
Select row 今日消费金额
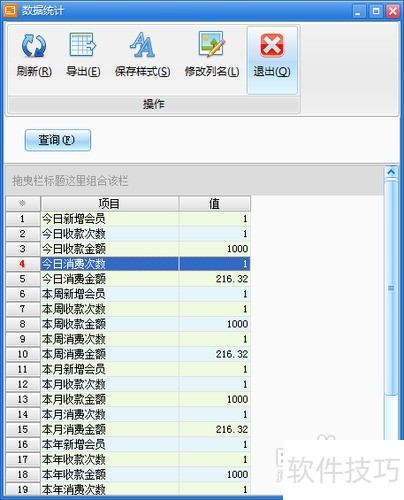[128, 279]
